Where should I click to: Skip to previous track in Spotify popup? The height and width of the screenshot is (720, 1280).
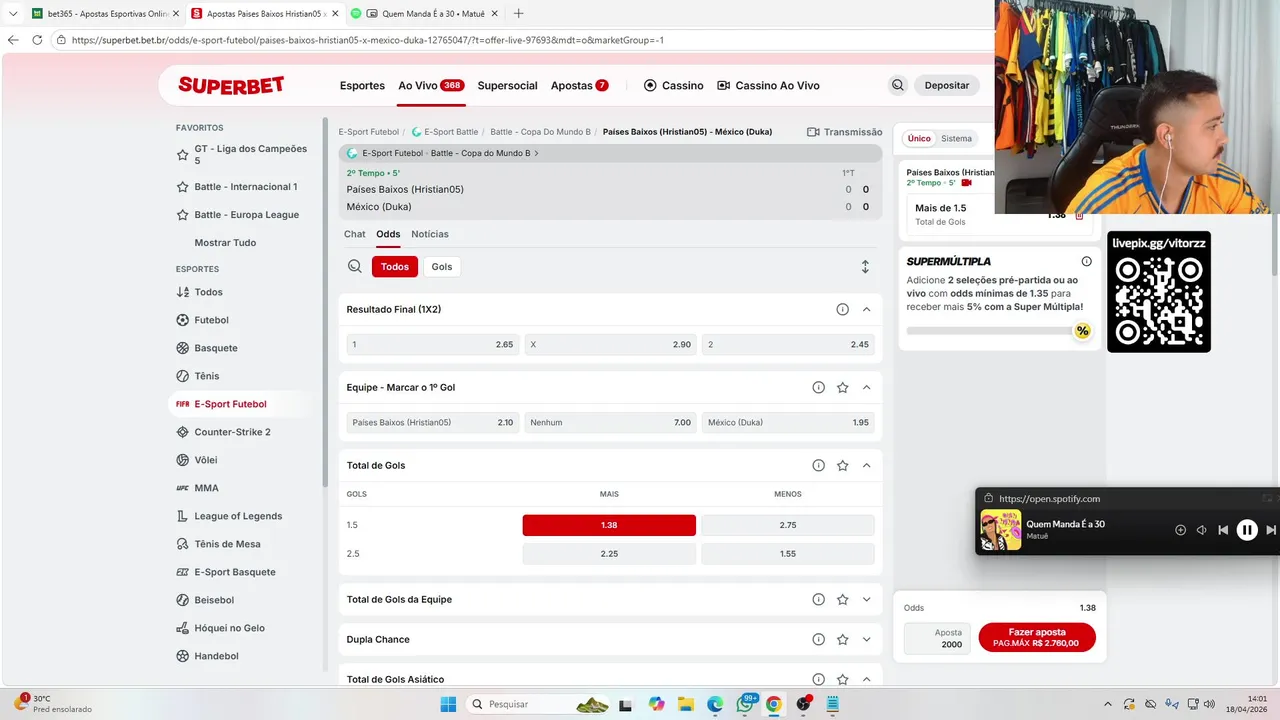tap(1223, 530)
